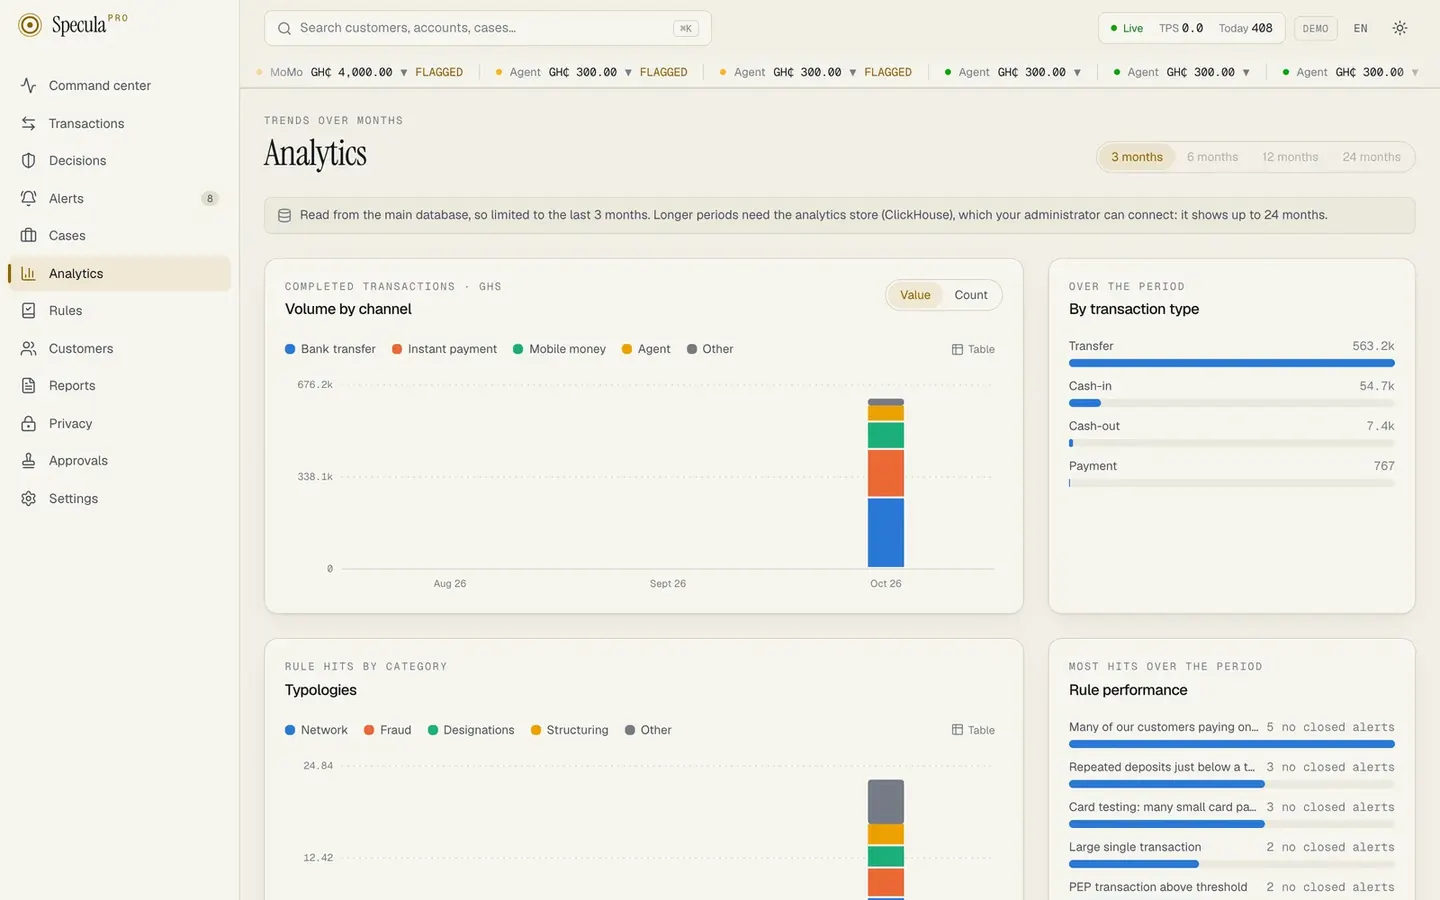Viewport: 1440px width, 900px height.
Task: Toggle Agent series in the channel legend
Action: coord(646,349)
